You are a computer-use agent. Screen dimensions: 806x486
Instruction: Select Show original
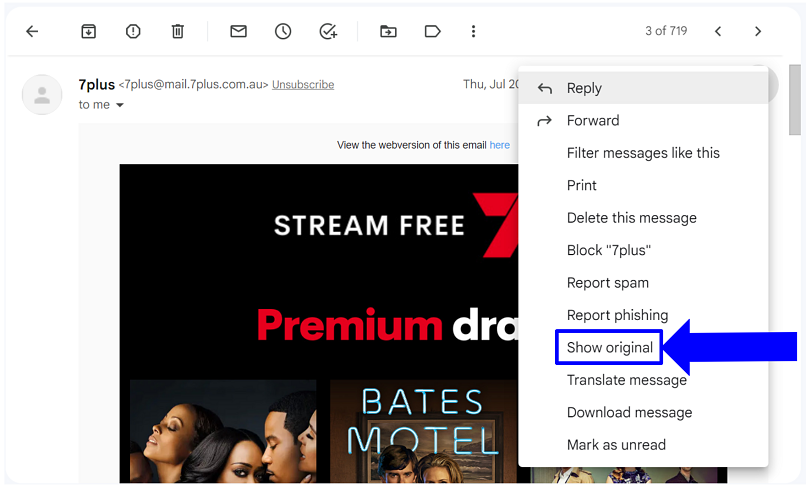pyautogui.click(x=610, y=347)
